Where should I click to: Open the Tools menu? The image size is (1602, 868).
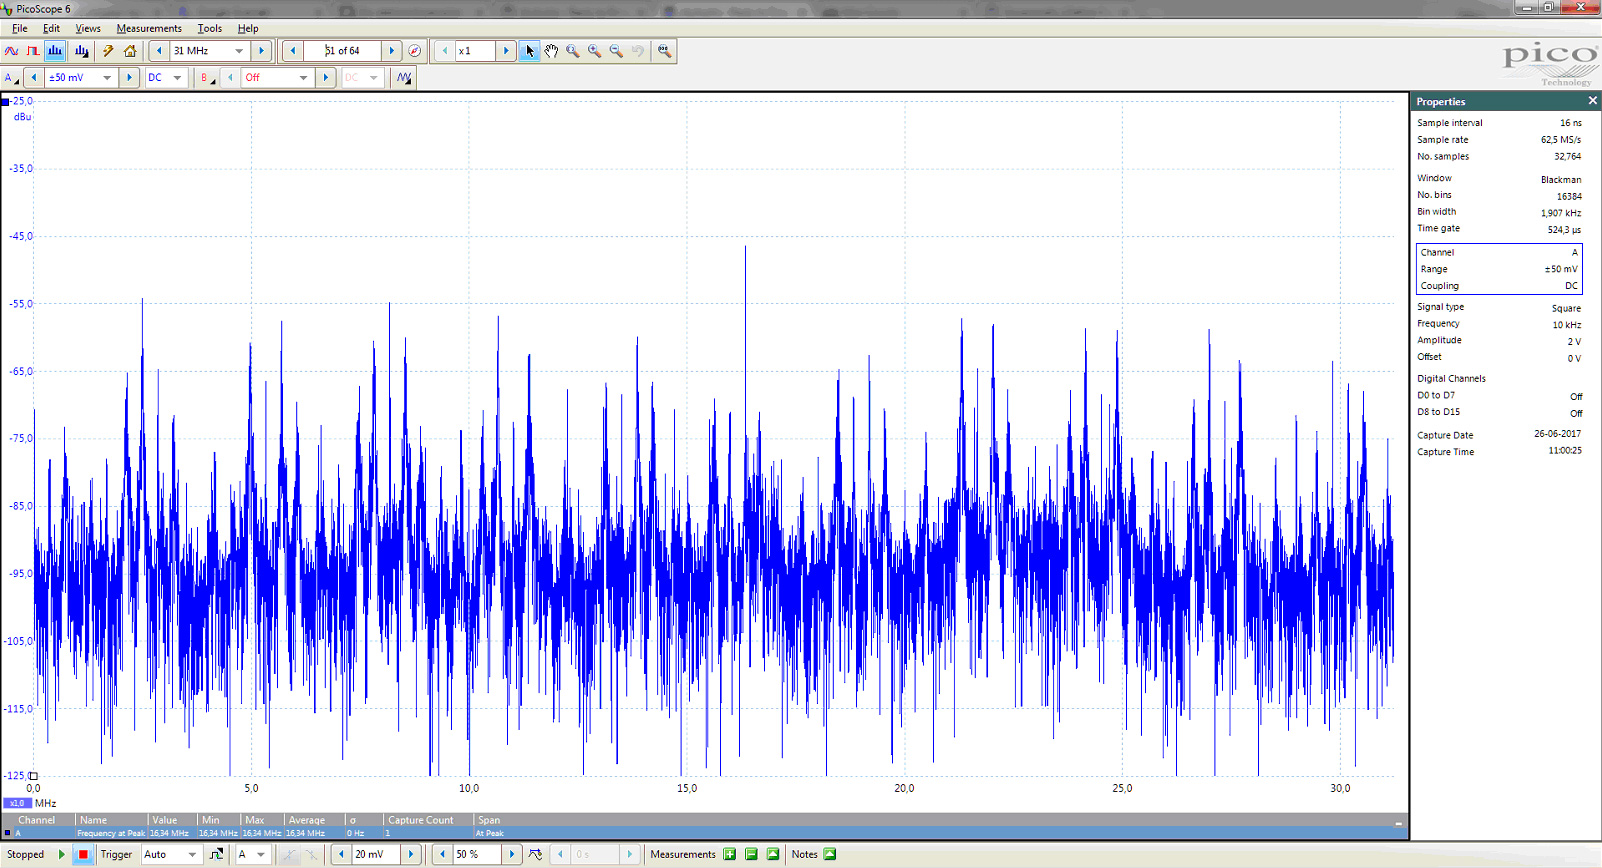(209, 28)
